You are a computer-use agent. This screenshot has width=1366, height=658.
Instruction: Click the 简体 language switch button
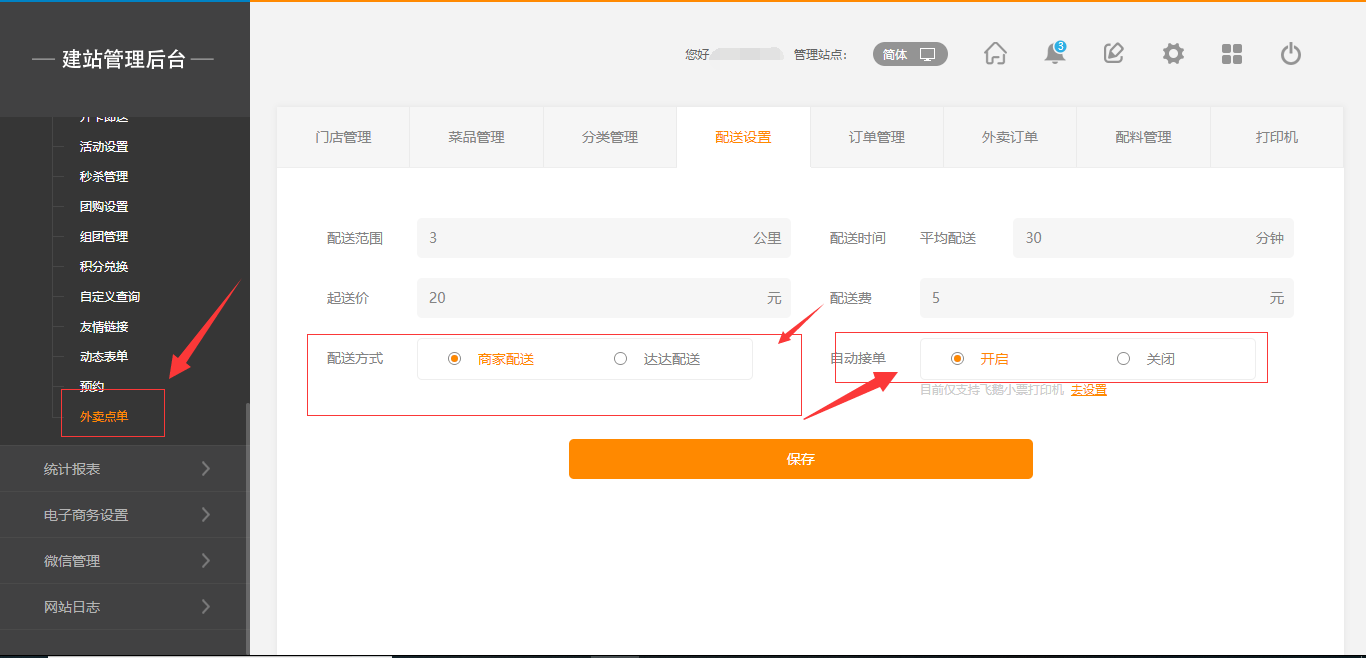click(910, 54)
